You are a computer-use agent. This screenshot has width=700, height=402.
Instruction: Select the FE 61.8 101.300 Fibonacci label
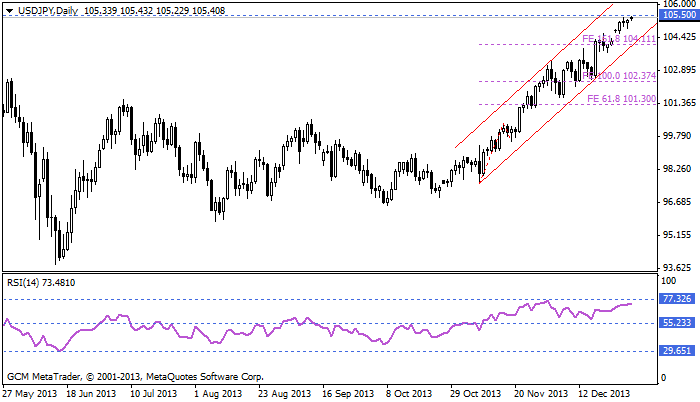tap(621, 99)
